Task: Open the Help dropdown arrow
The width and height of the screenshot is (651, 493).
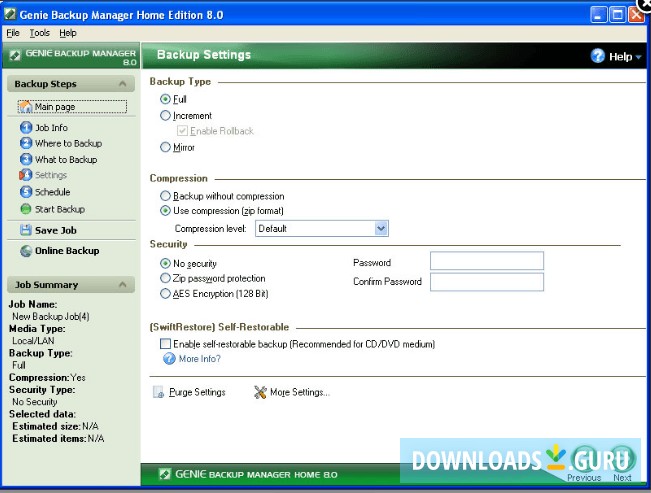Action: (639, 57)
